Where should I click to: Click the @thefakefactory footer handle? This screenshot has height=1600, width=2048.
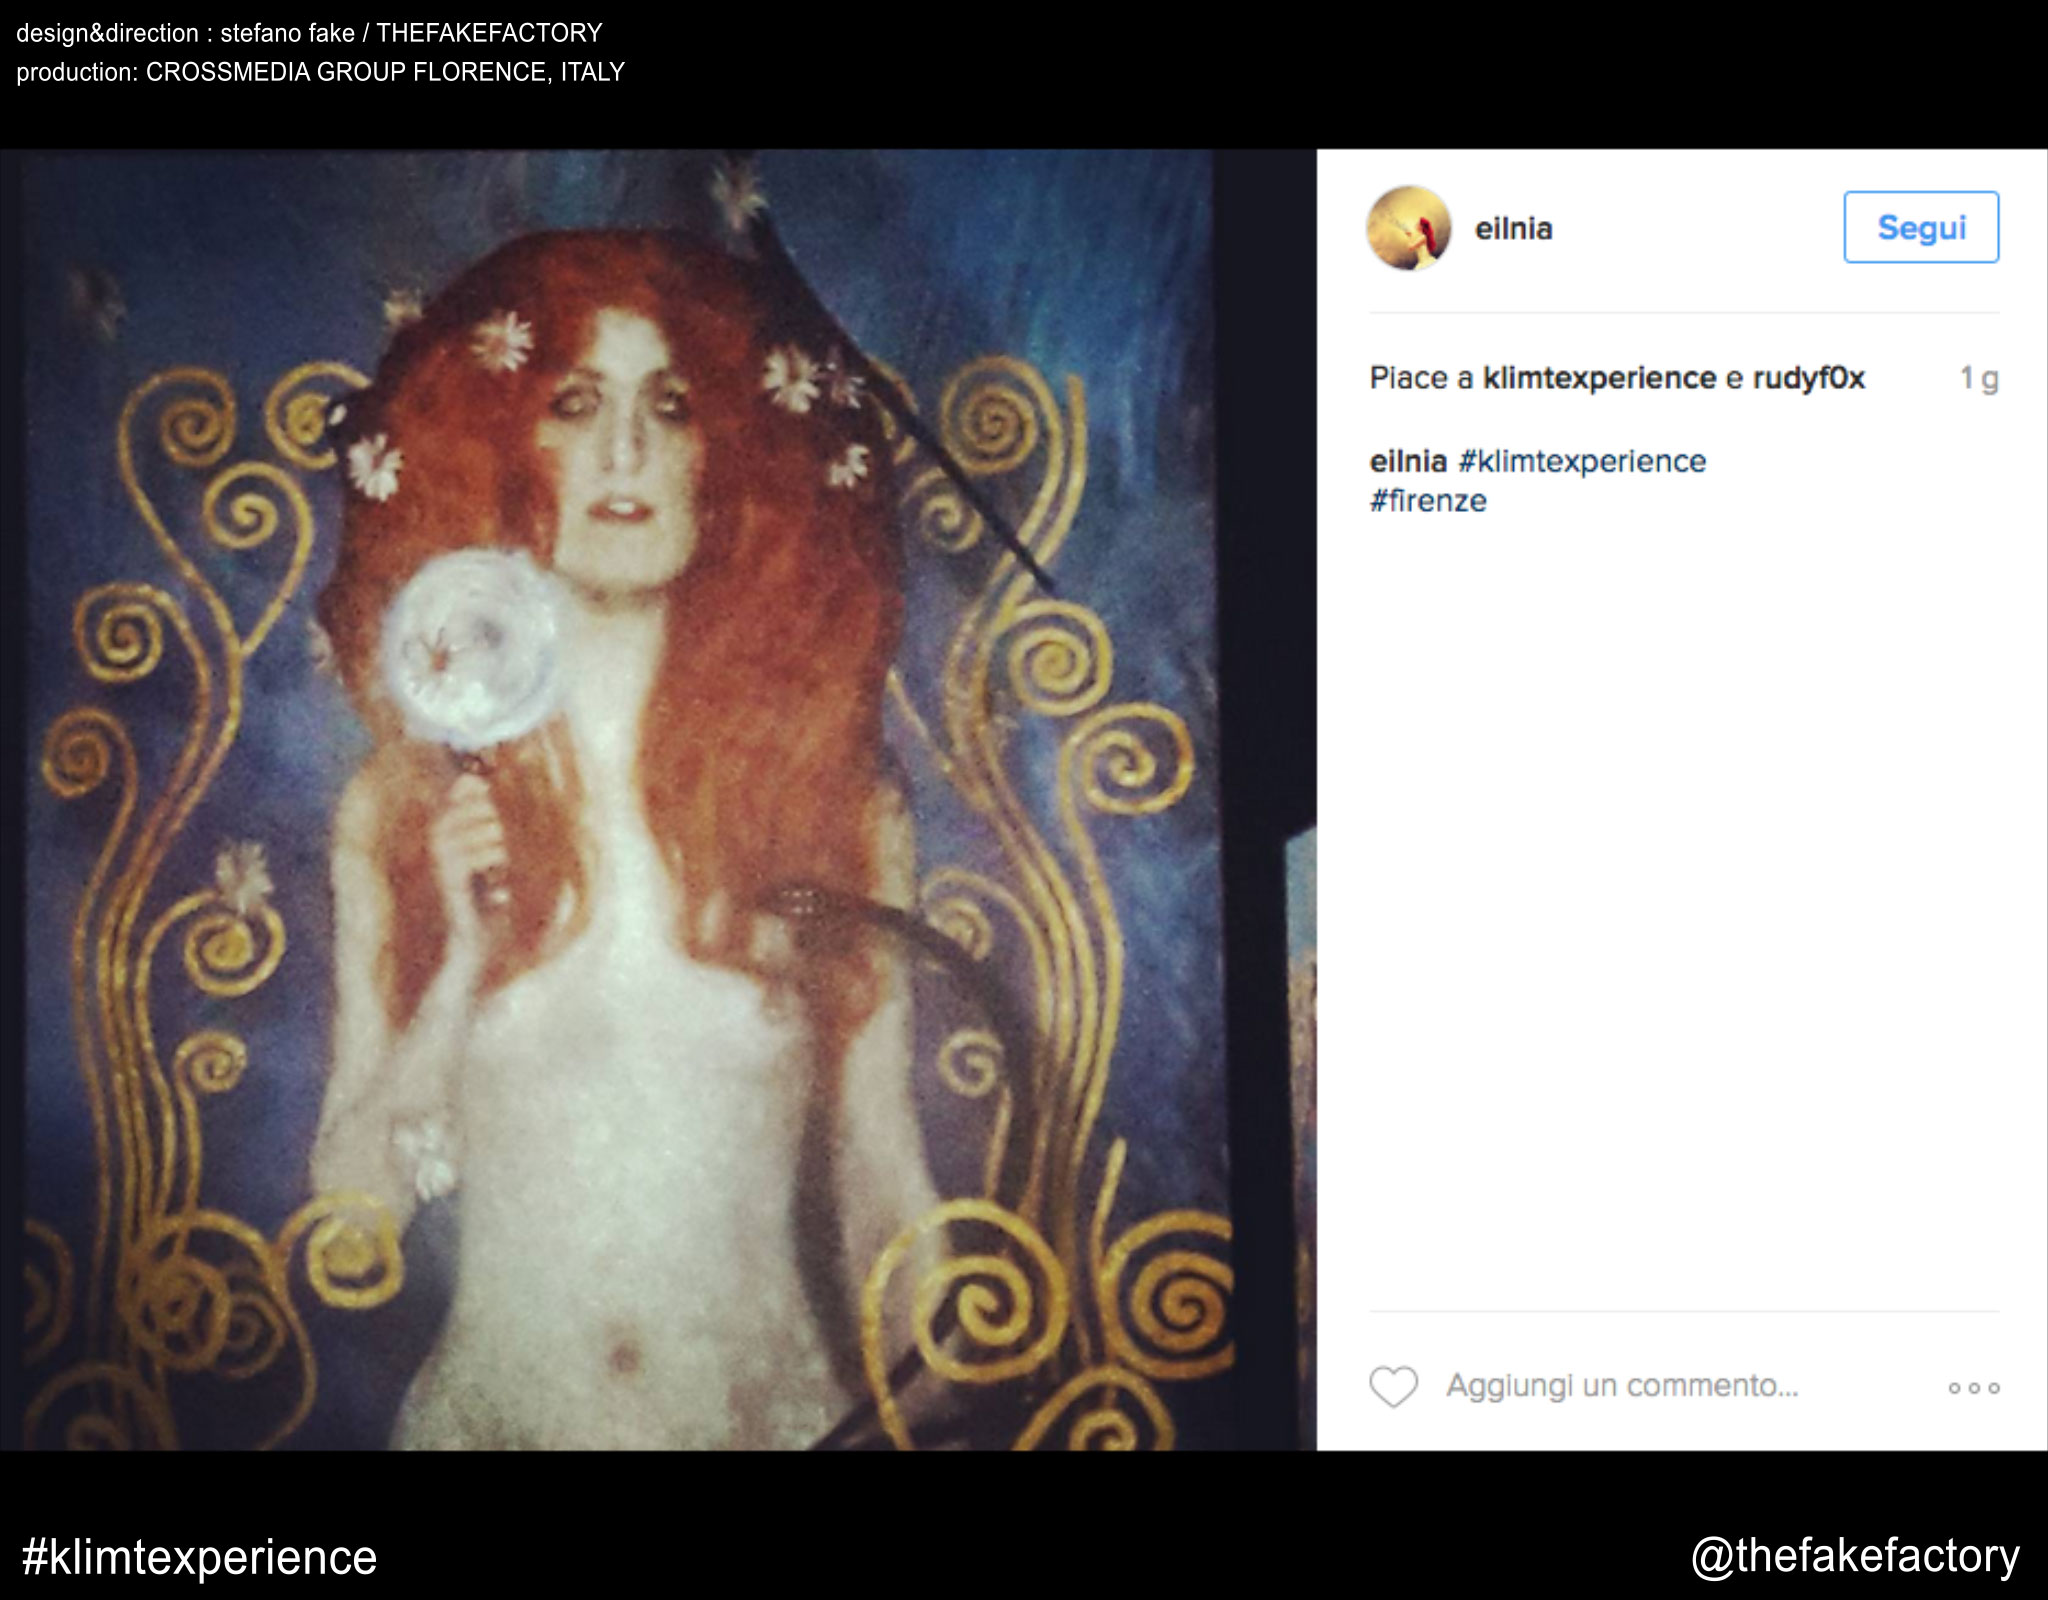(1855, 1556)
